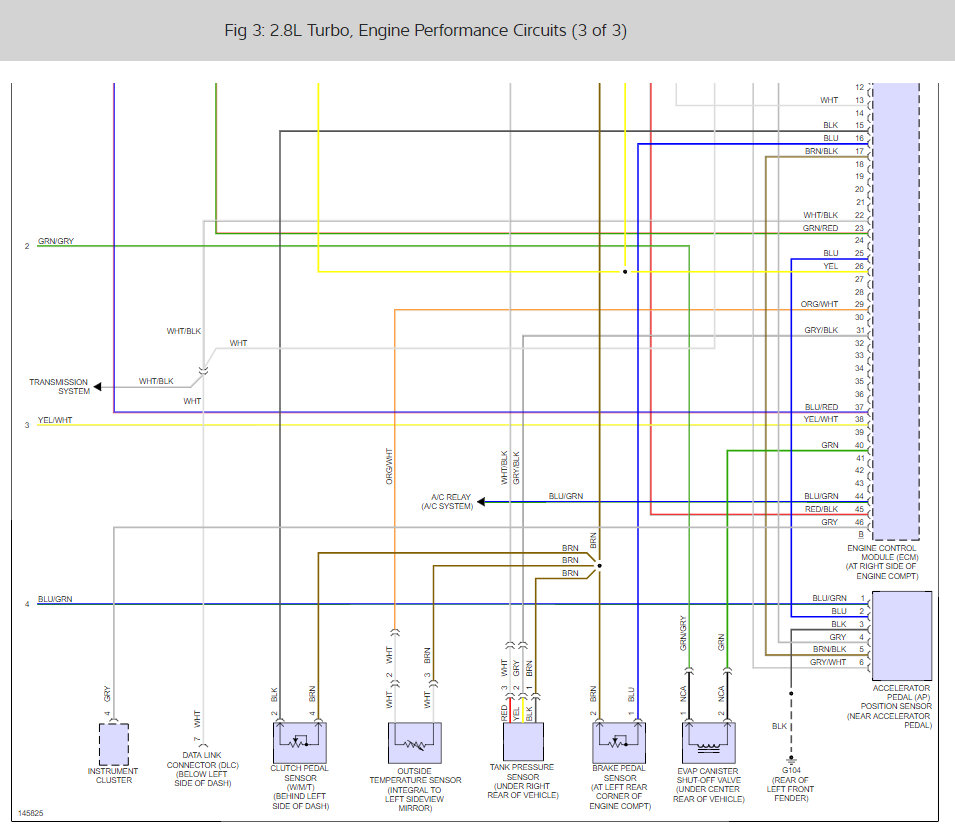Click the arrowhead pointing to A/C Relay
The height and width of the screenshot is (830, 955).
[481, 502]
